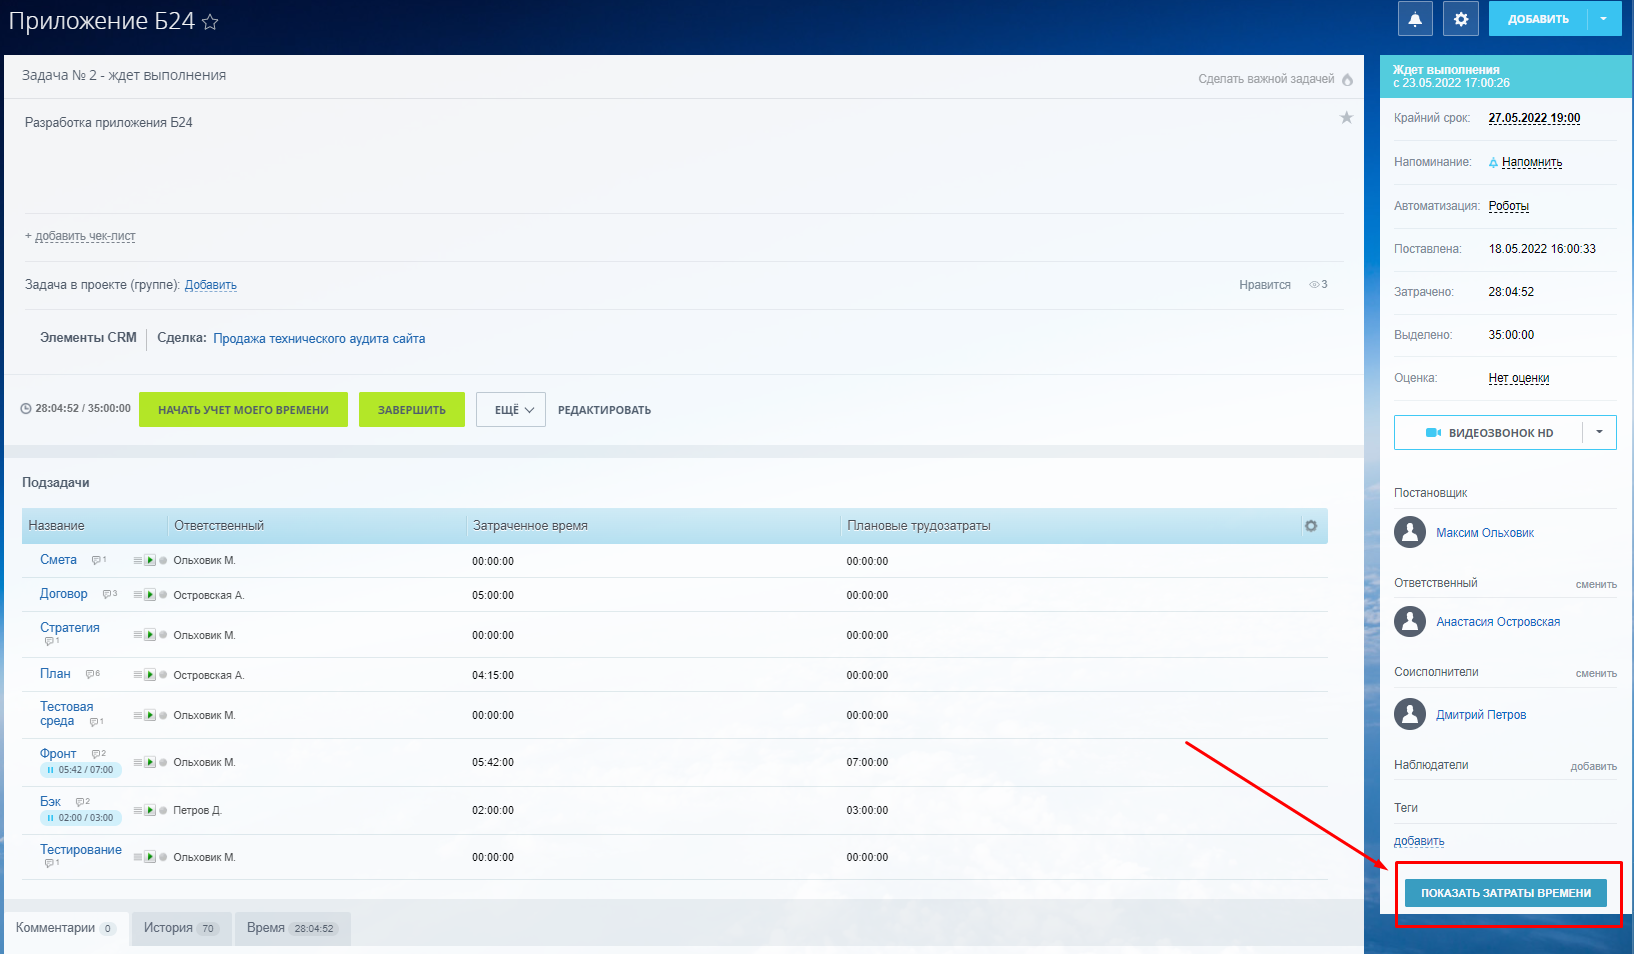Click the notifications bell icon in header
Viewport: 1634px width, 954px height.
point(1415,19)
